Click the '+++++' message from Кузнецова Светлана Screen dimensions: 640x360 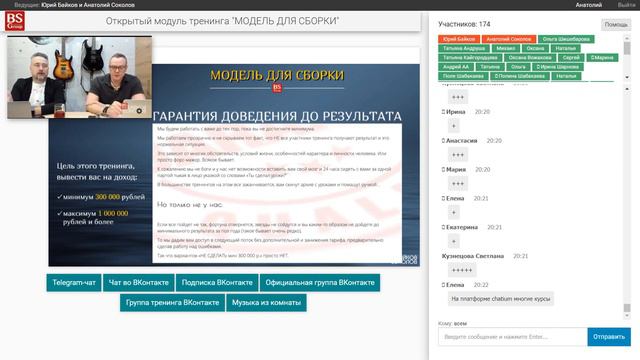coord(462,270)
